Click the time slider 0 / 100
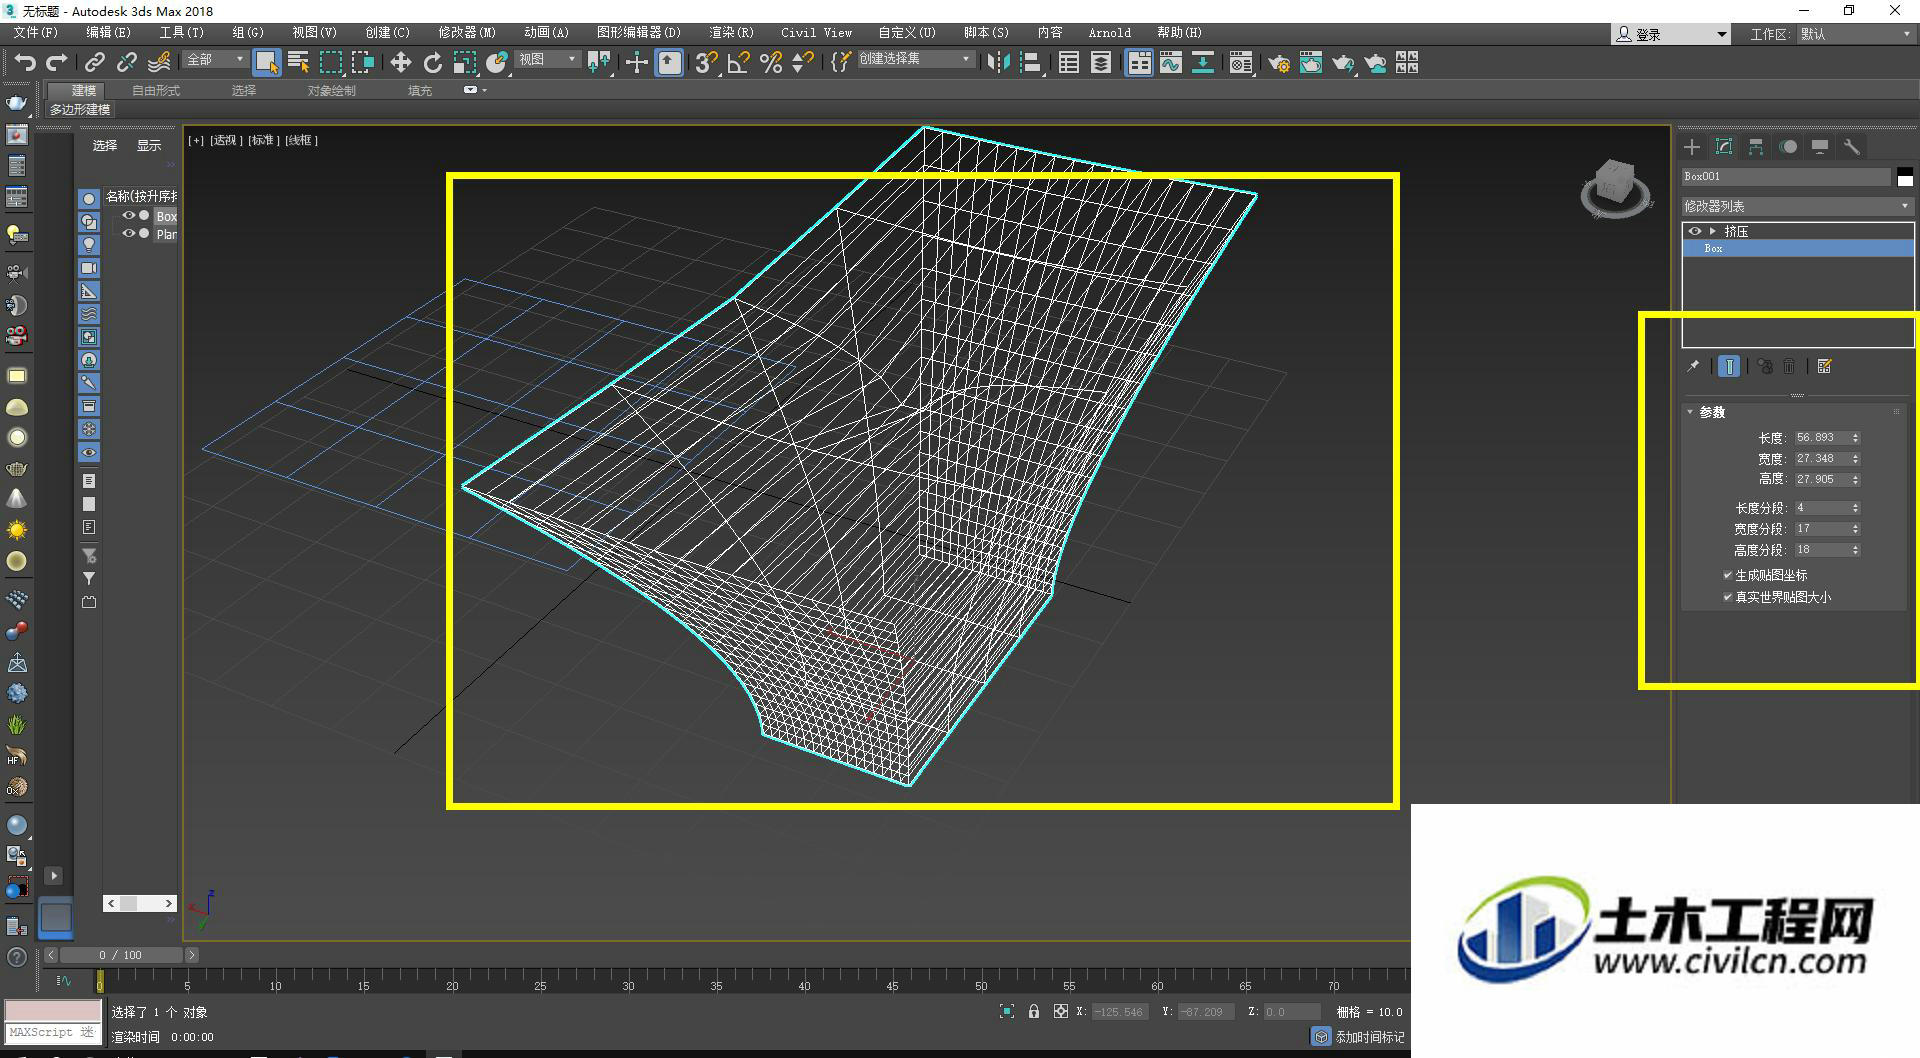This screenshot has width=1920, height=1058. pos(120,955)
